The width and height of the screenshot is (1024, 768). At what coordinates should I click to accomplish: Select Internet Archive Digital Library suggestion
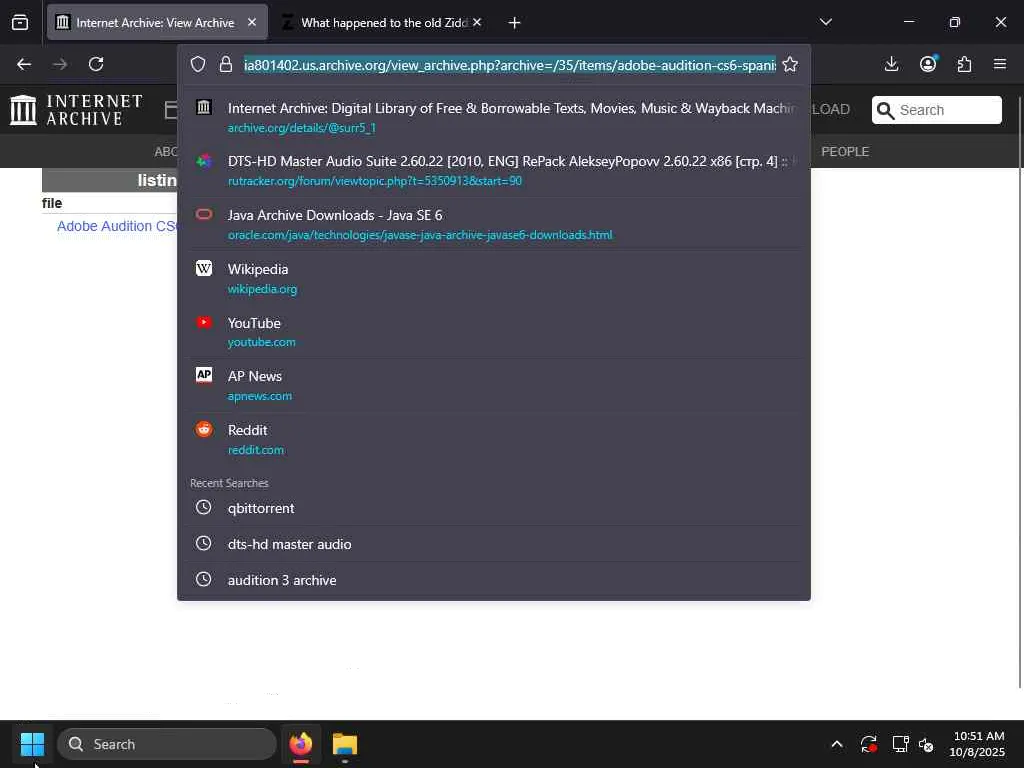(494, 117)
